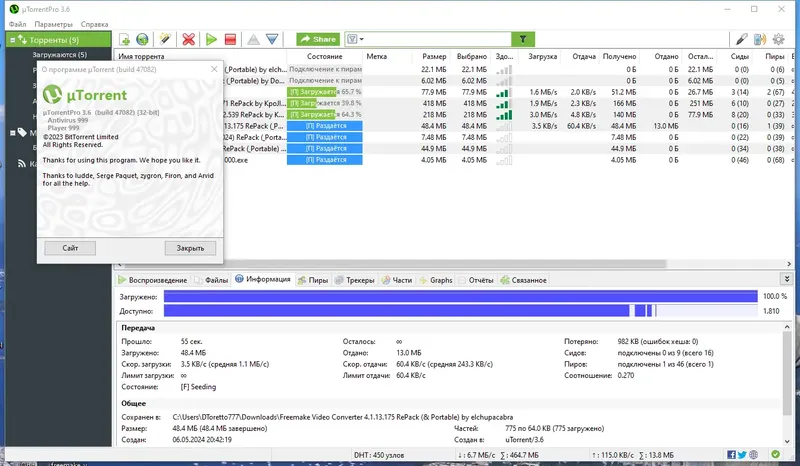Open the Отчёты tab

(x=476, y=280)
